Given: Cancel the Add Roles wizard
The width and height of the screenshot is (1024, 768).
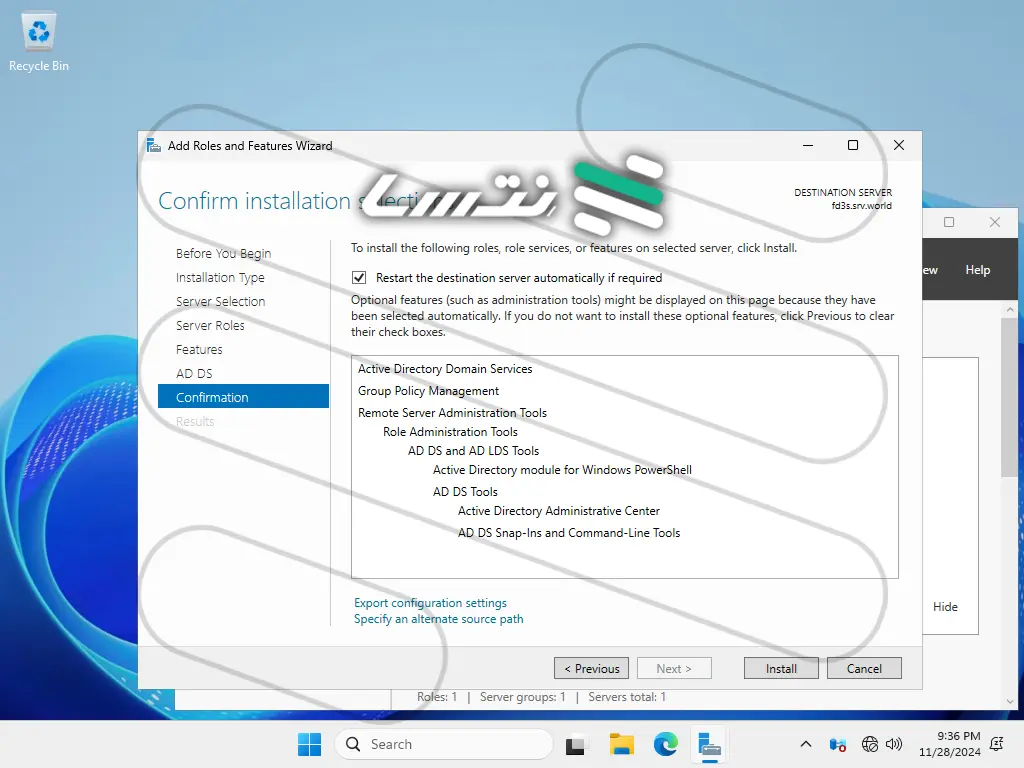Looking at the screenshot, I should point(864,668).
